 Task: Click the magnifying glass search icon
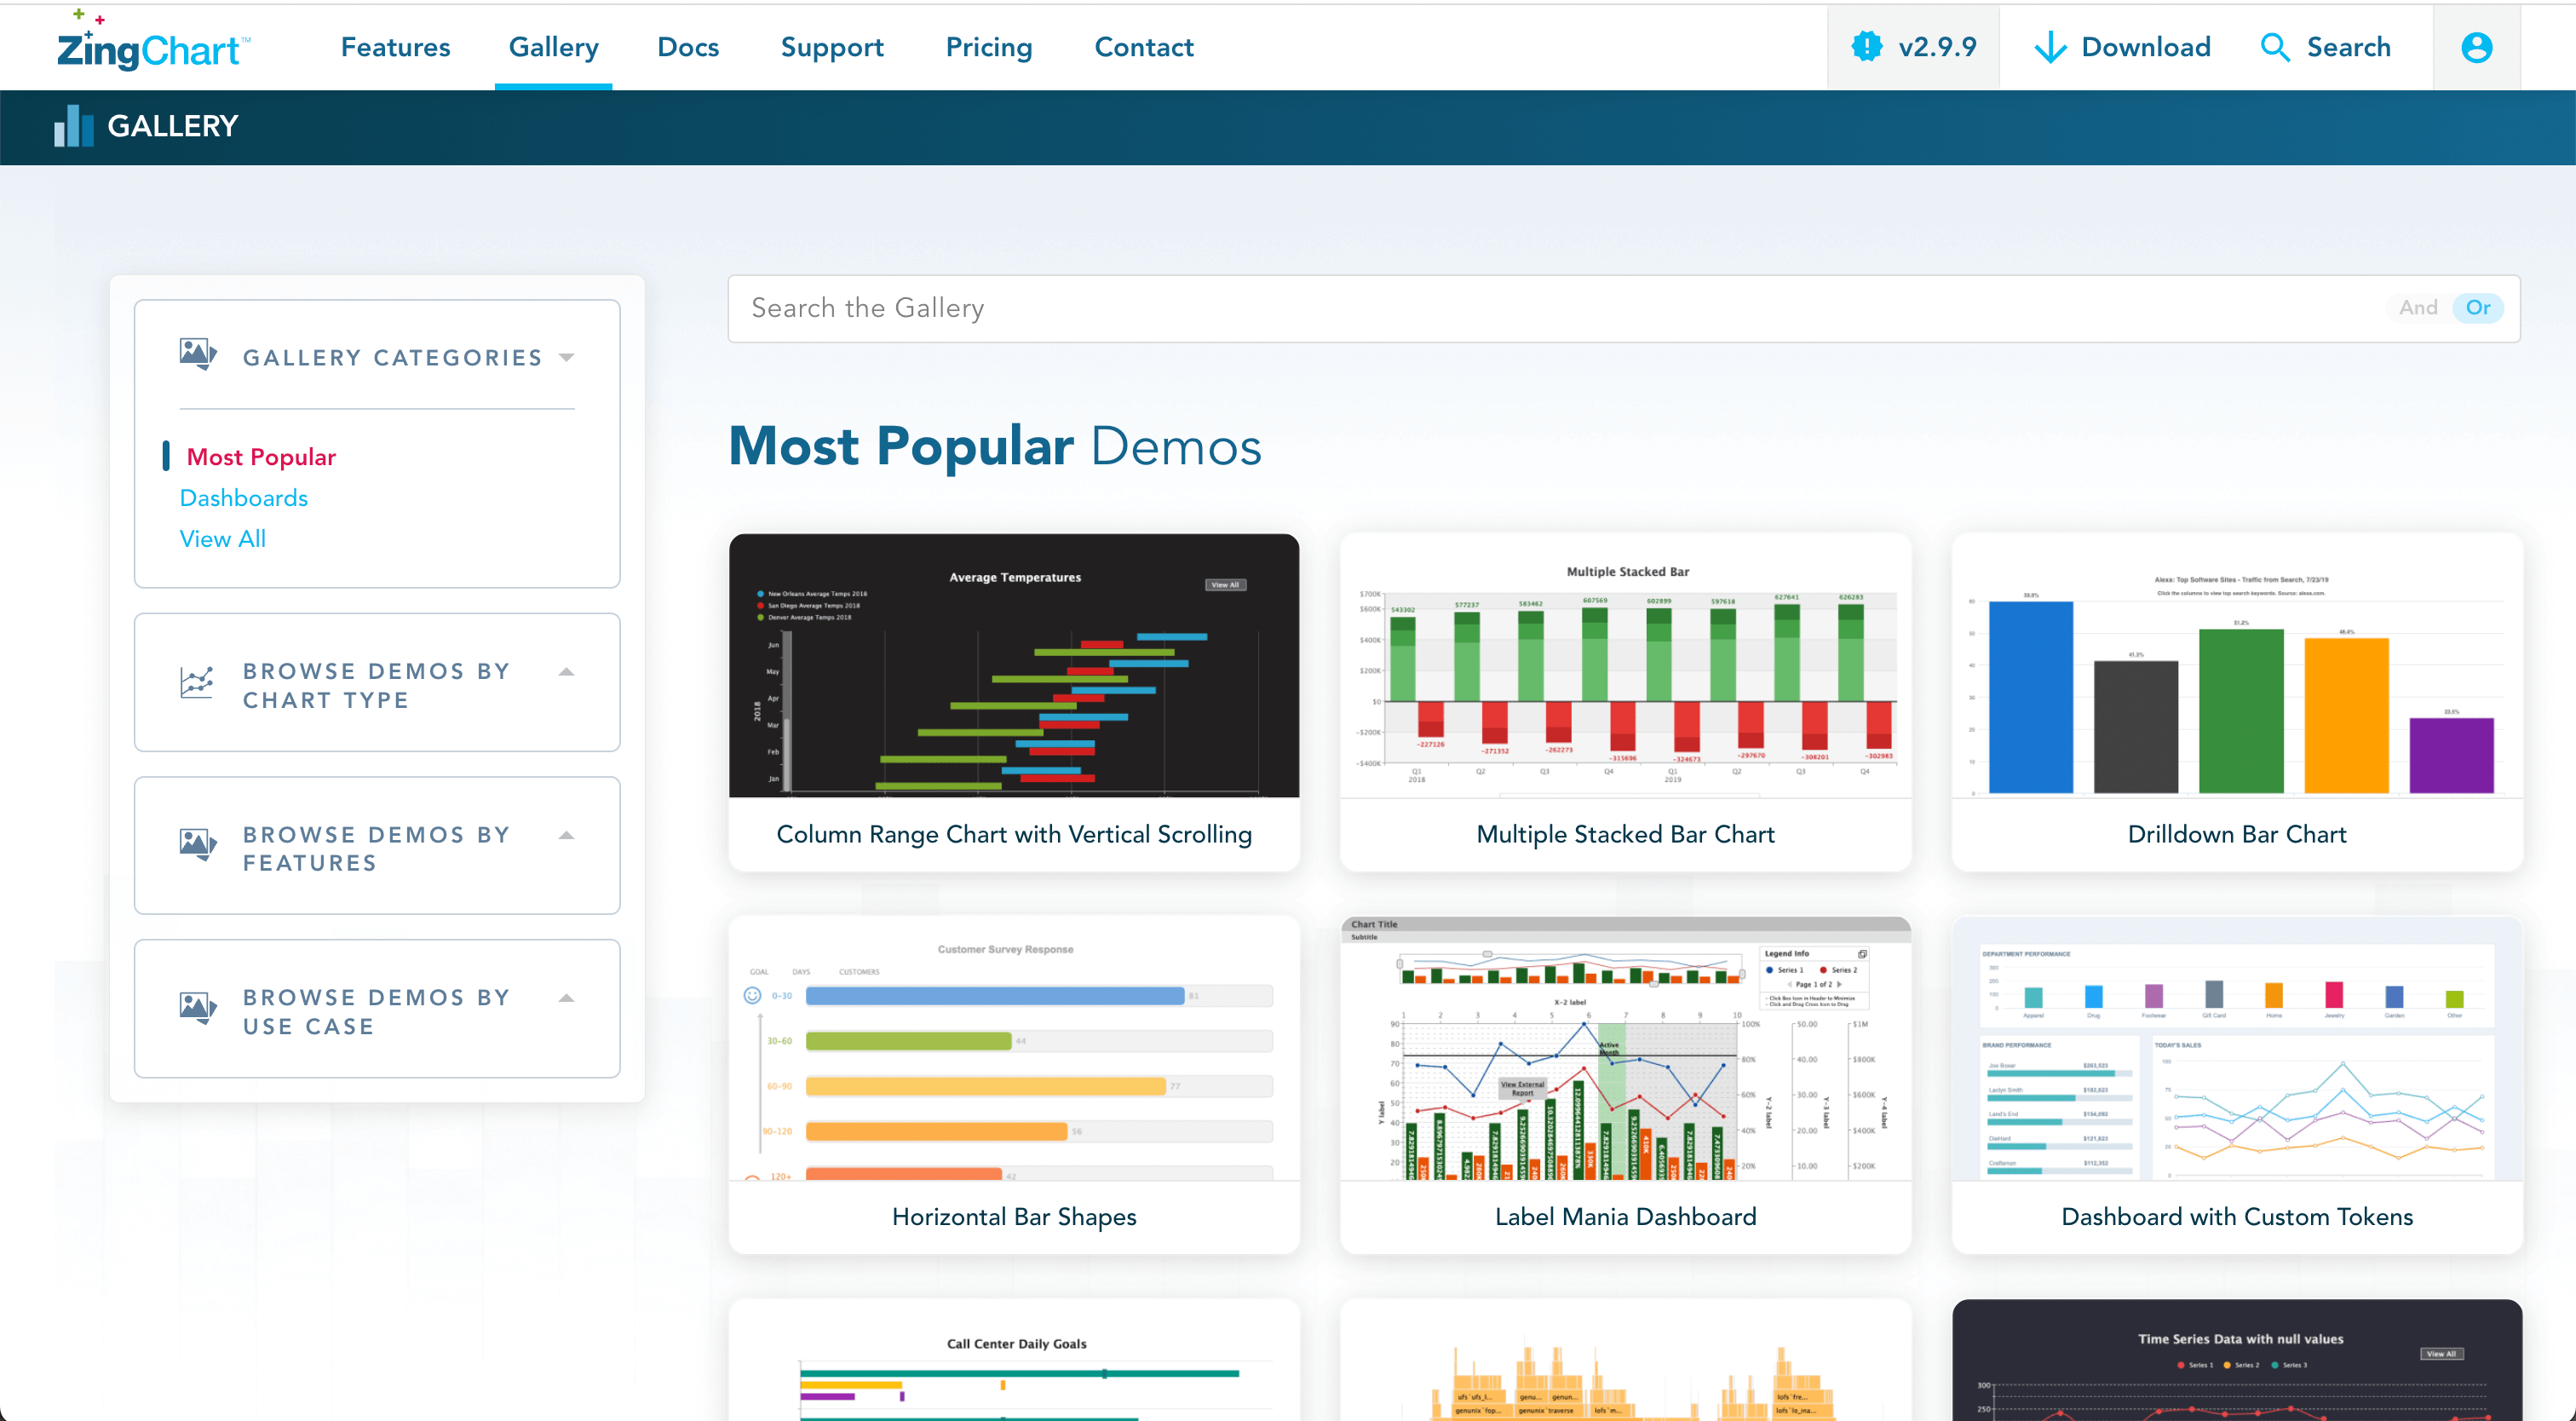tap(2275, 47)
